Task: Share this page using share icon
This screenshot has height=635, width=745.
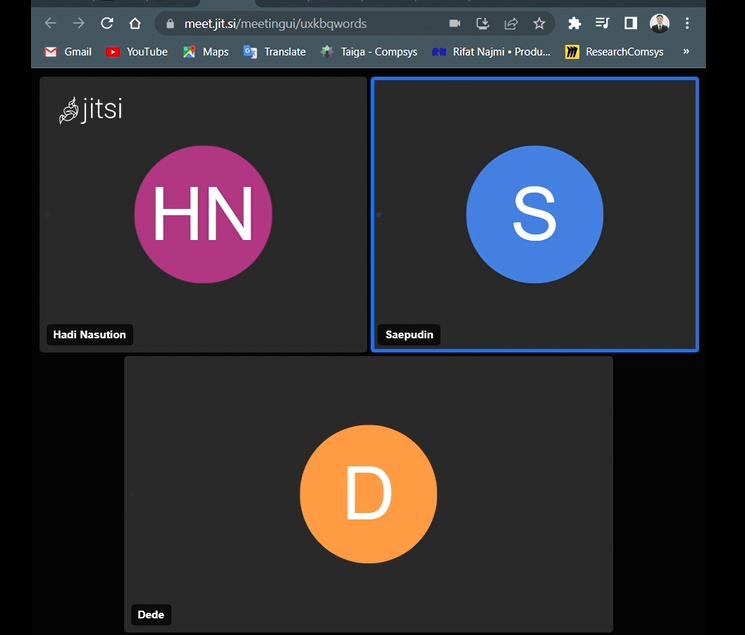Action: pyautogui.click(x=511, y=23)
